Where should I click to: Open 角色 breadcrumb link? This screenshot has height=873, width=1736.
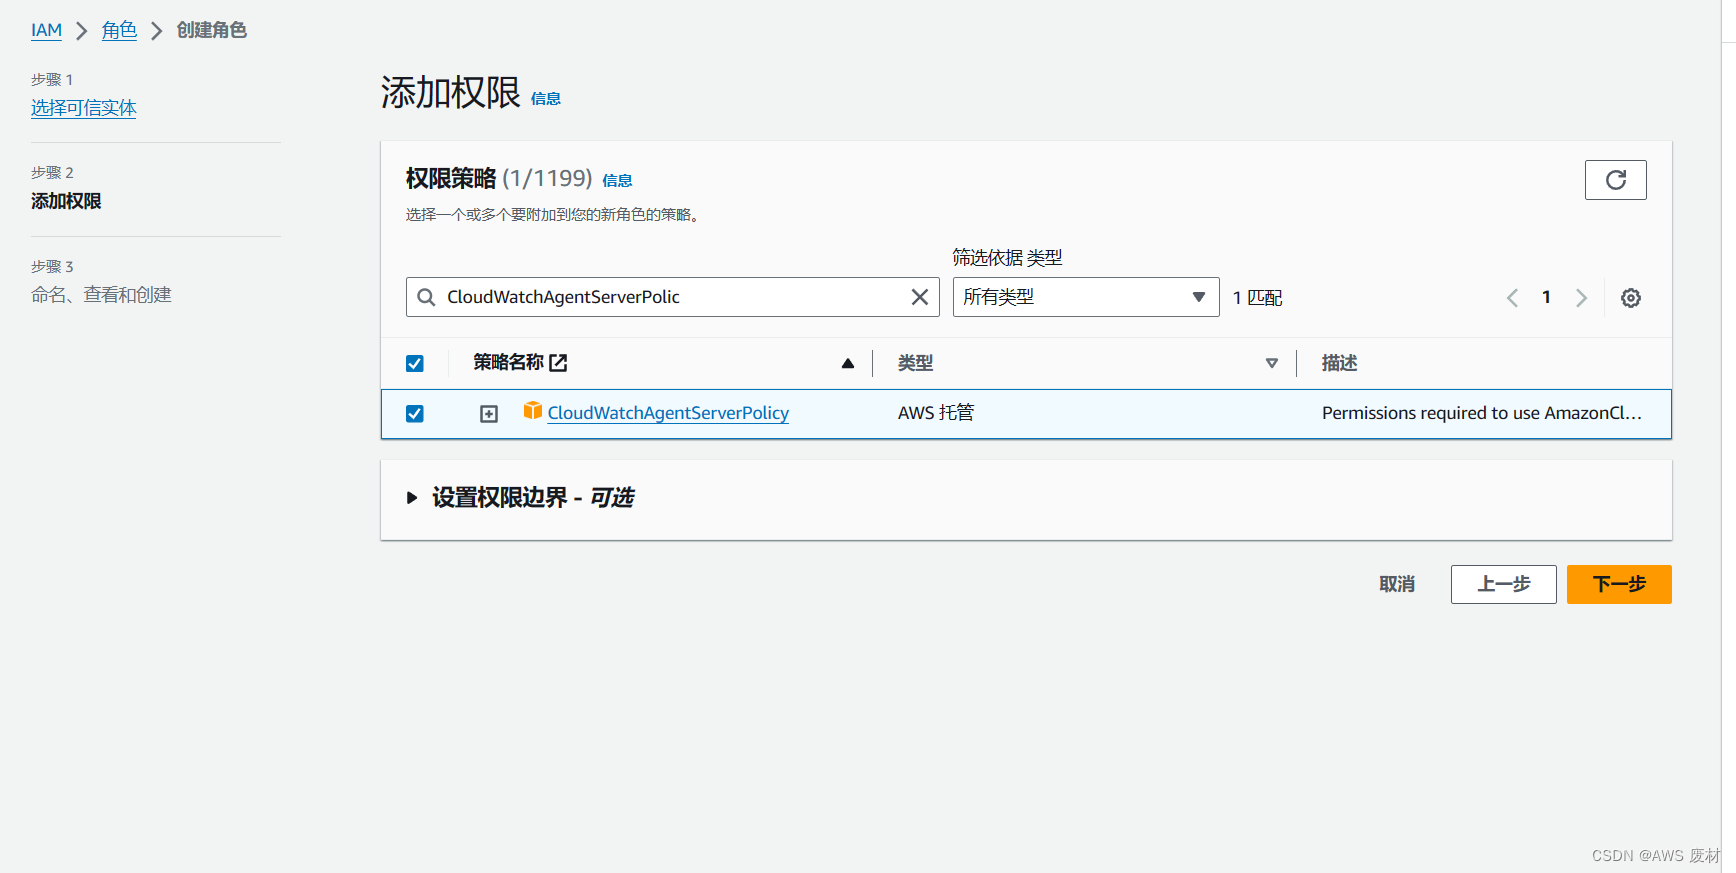click(119, 30)
